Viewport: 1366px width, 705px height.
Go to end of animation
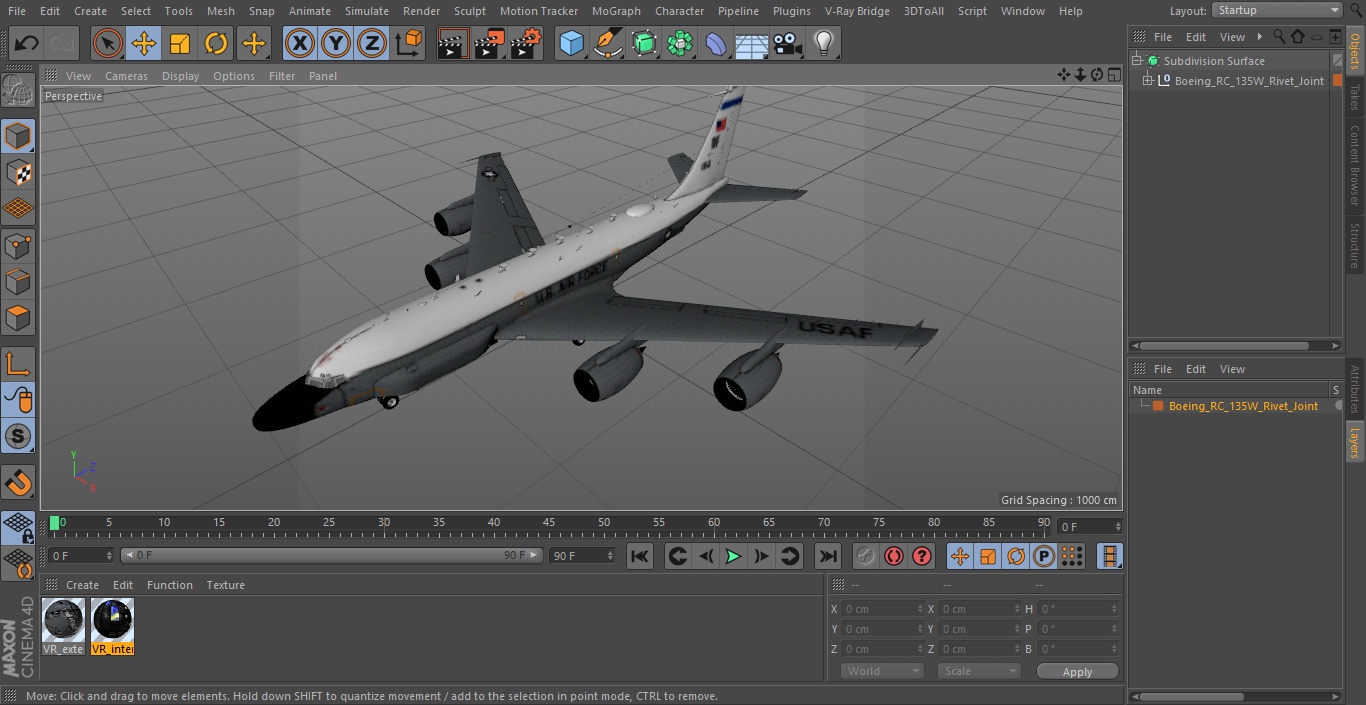point(828,556)
